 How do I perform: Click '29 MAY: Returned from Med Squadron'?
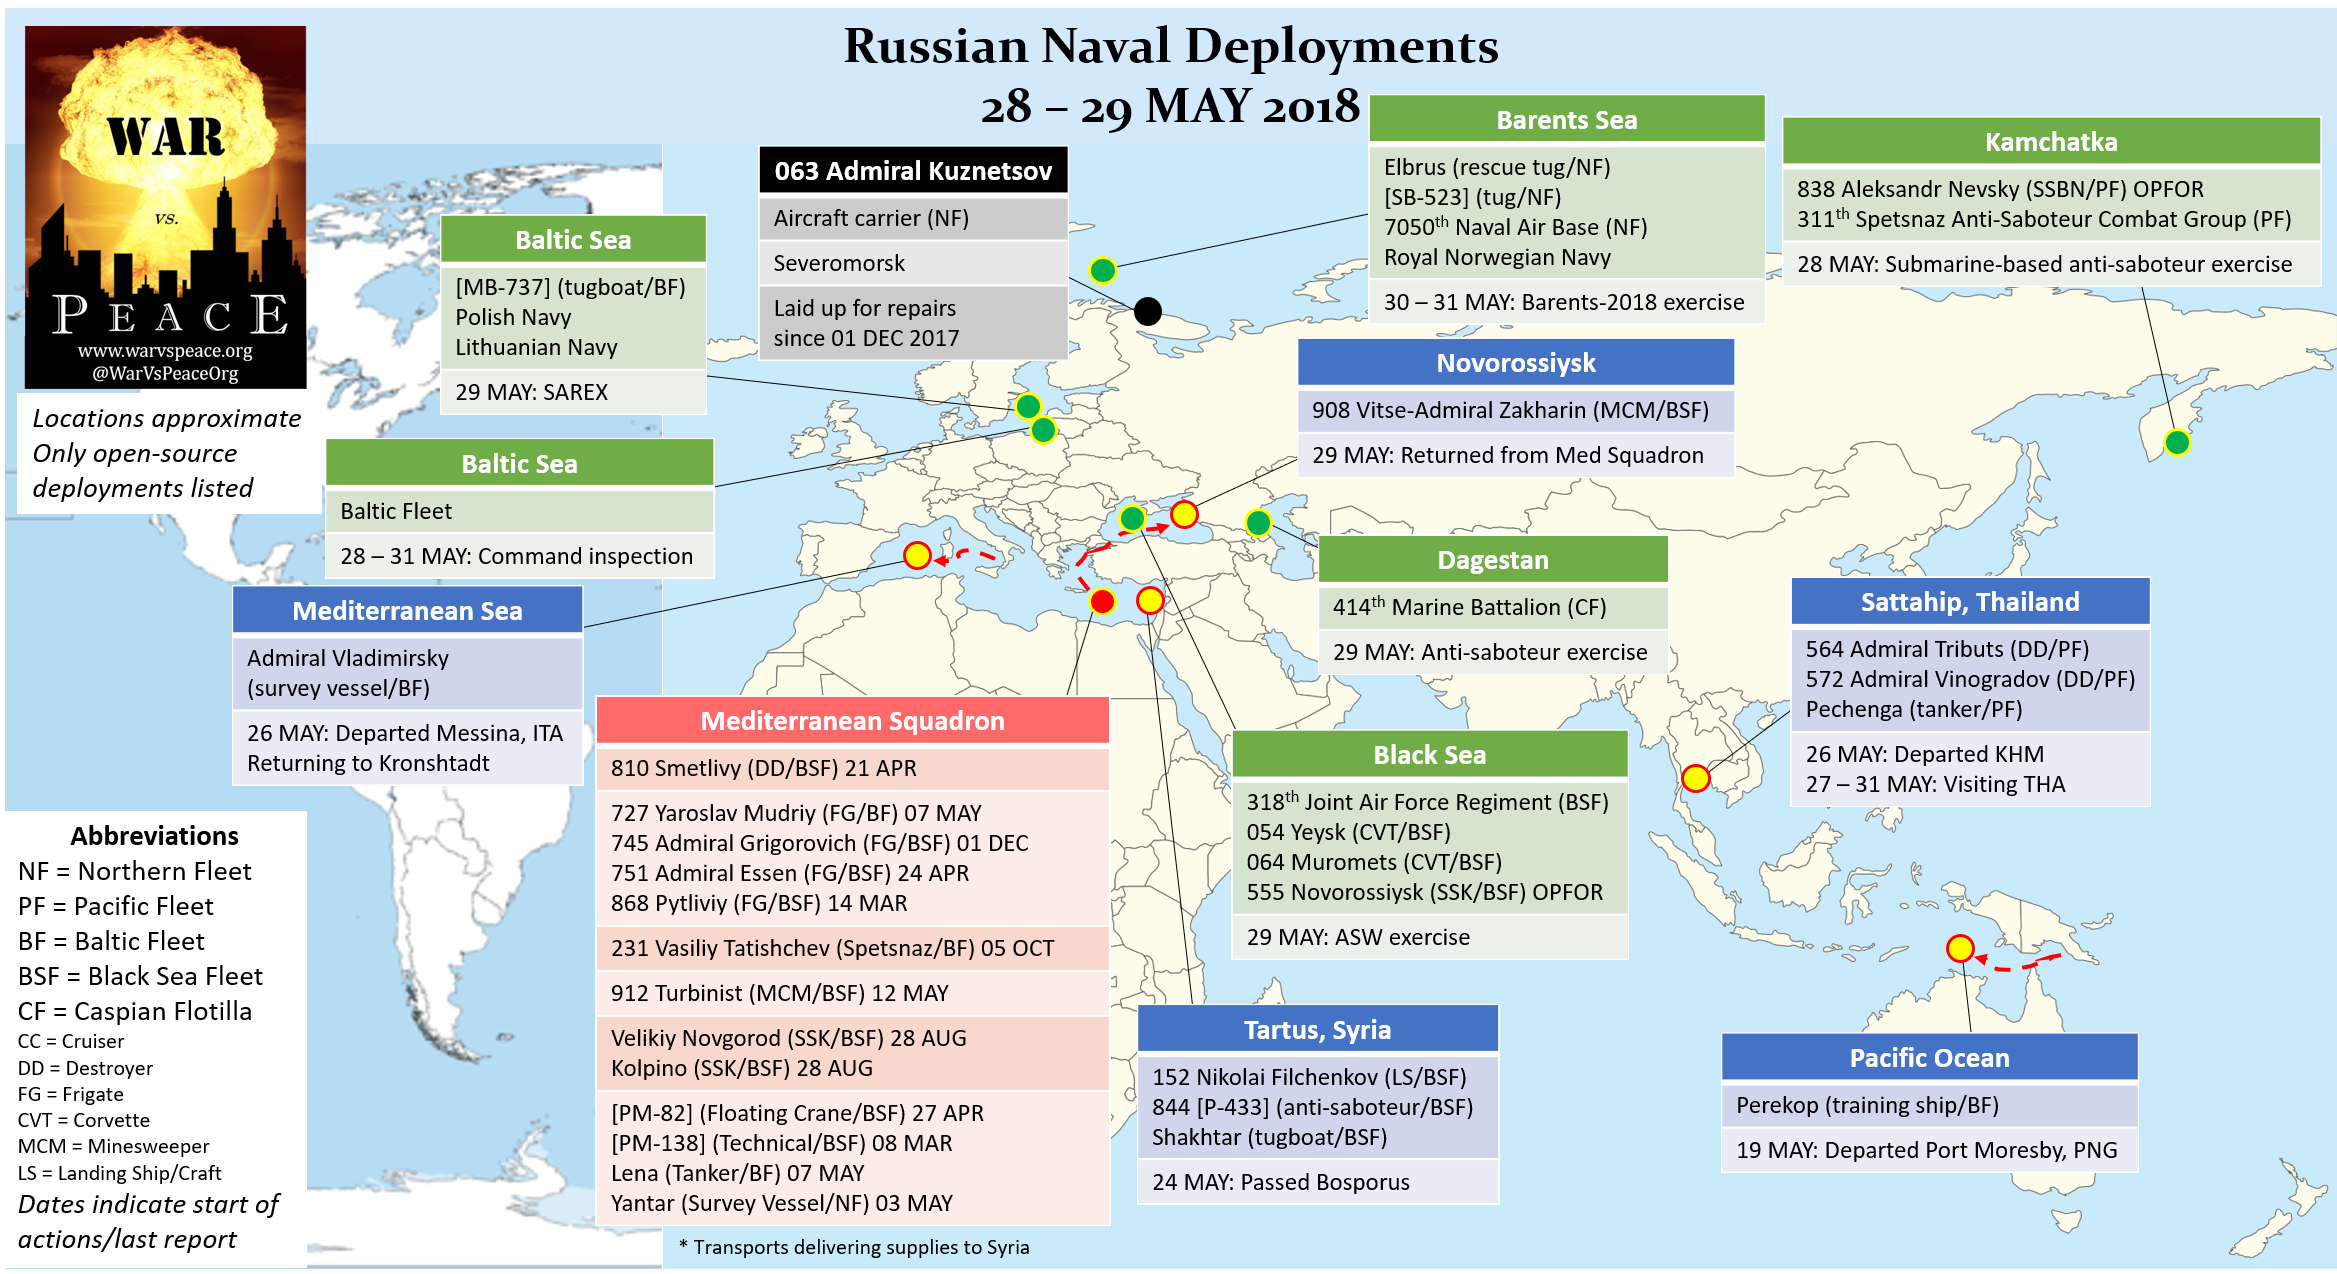point(1507,455)
